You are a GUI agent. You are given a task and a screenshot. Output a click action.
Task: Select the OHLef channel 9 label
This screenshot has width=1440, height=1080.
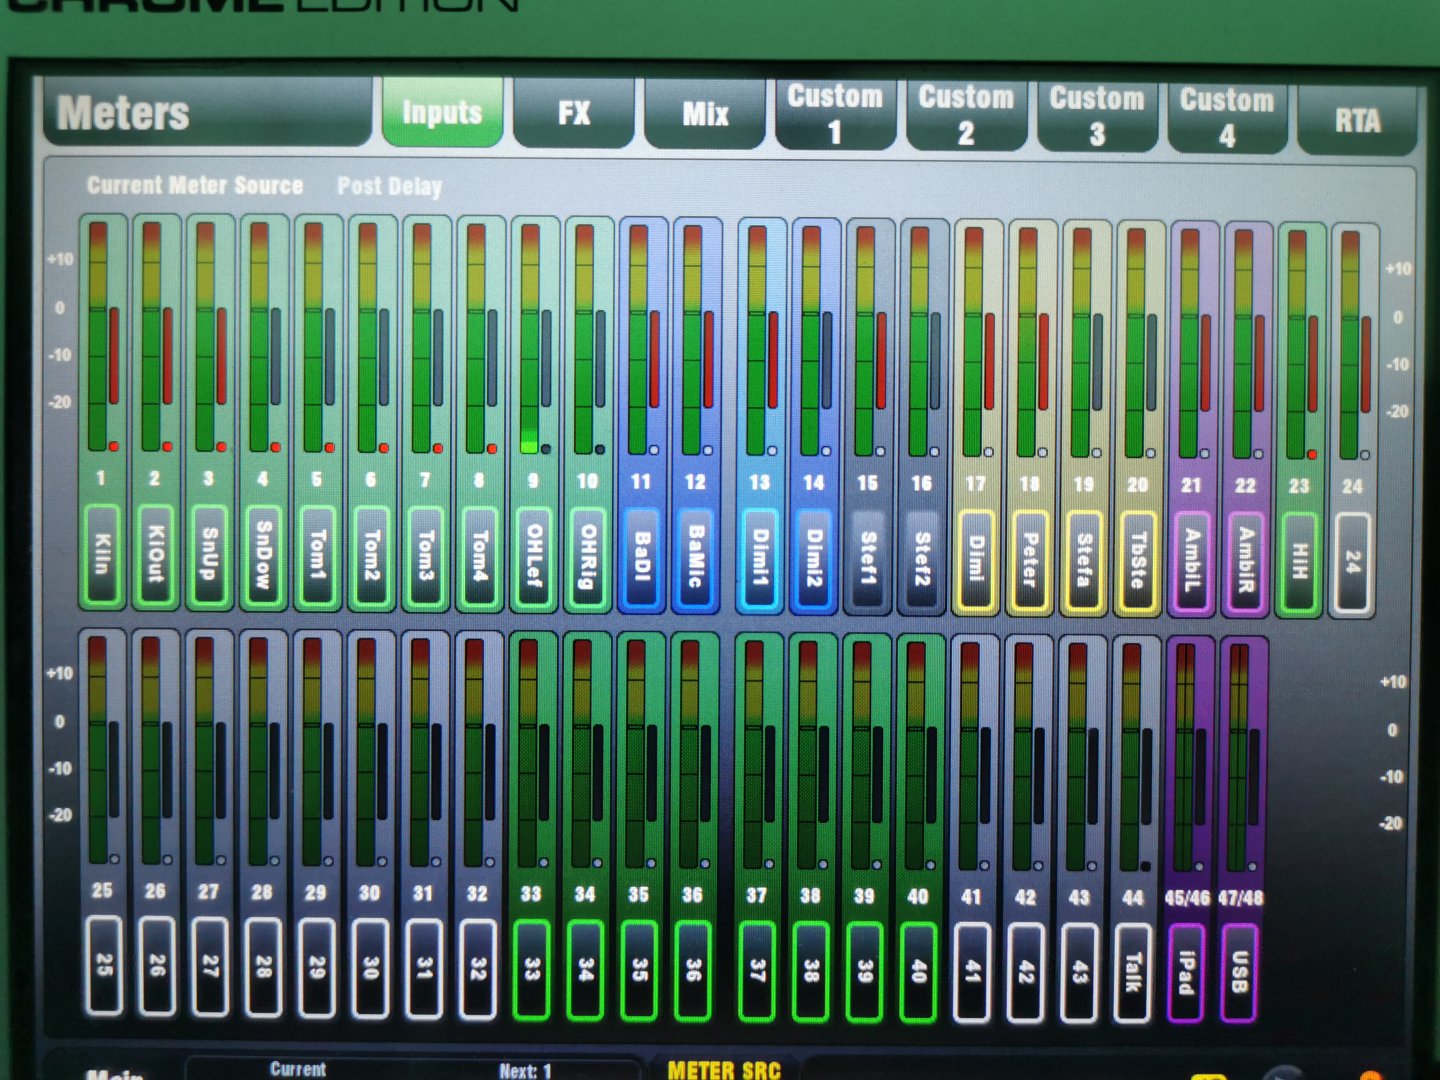pyautogui.click(x=533, y=557)
